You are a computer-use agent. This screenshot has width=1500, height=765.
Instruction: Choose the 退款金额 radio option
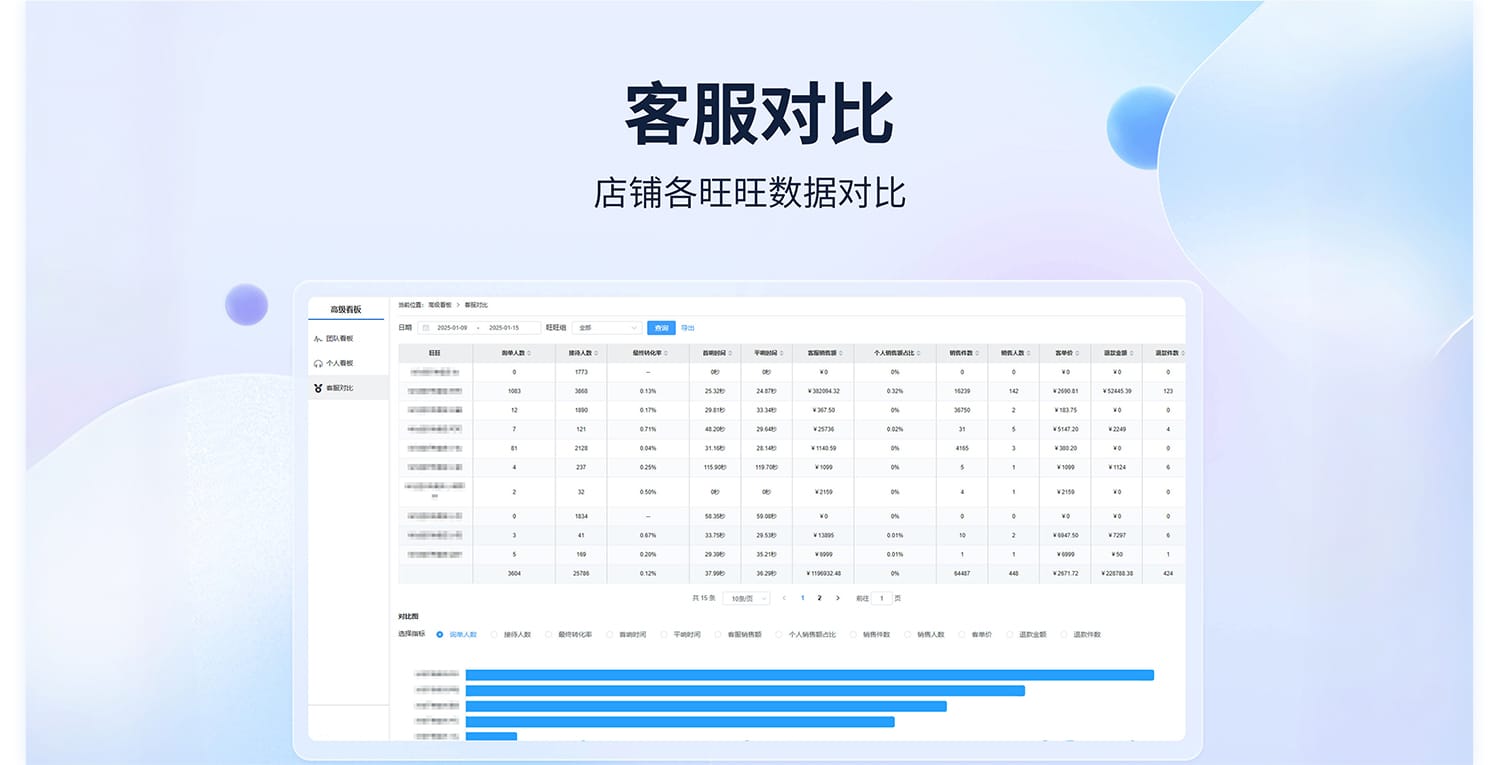[1010, 635]
